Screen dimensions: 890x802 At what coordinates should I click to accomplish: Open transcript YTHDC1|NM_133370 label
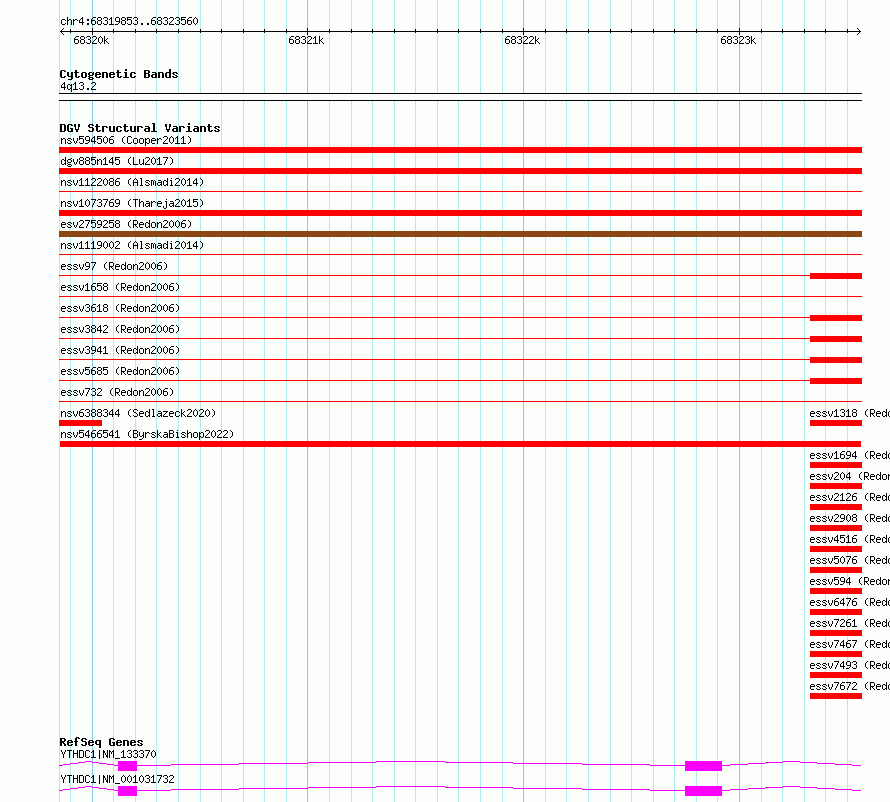click(x=108, y=754)
